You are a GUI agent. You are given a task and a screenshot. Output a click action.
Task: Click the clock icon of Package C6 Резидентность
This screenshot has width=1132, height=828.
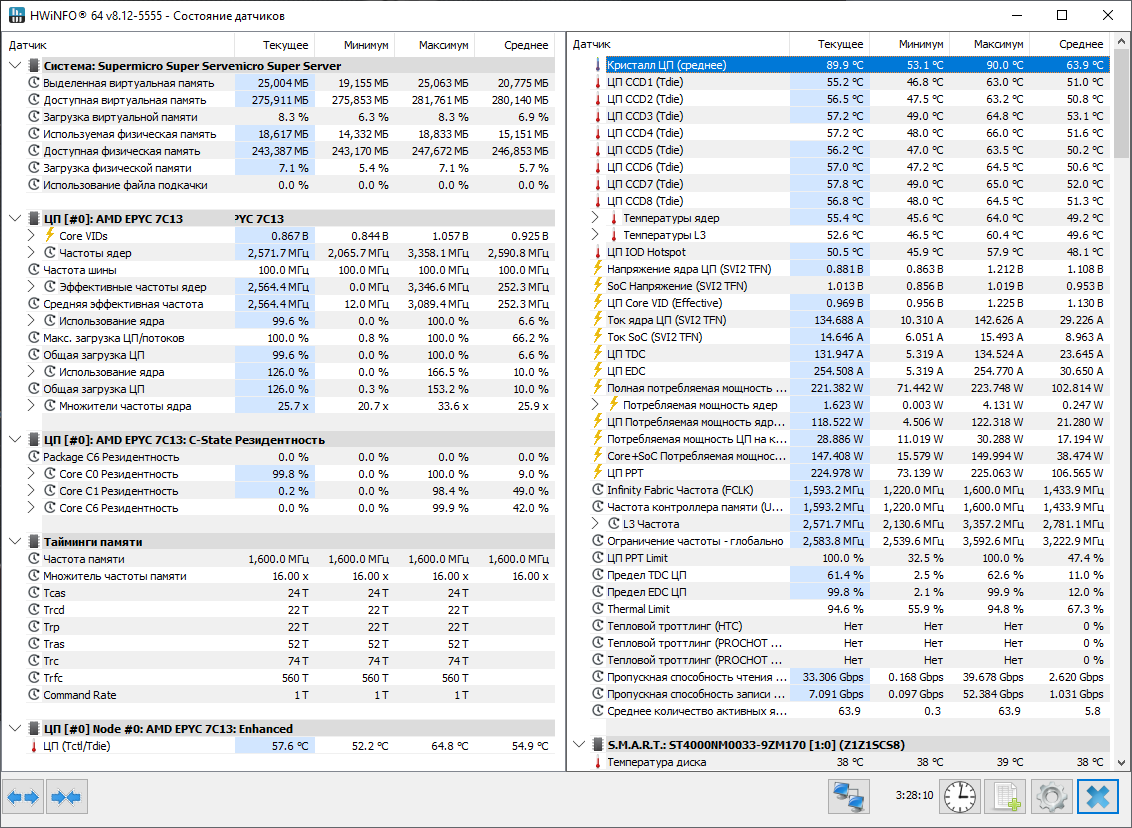[34, 457]
